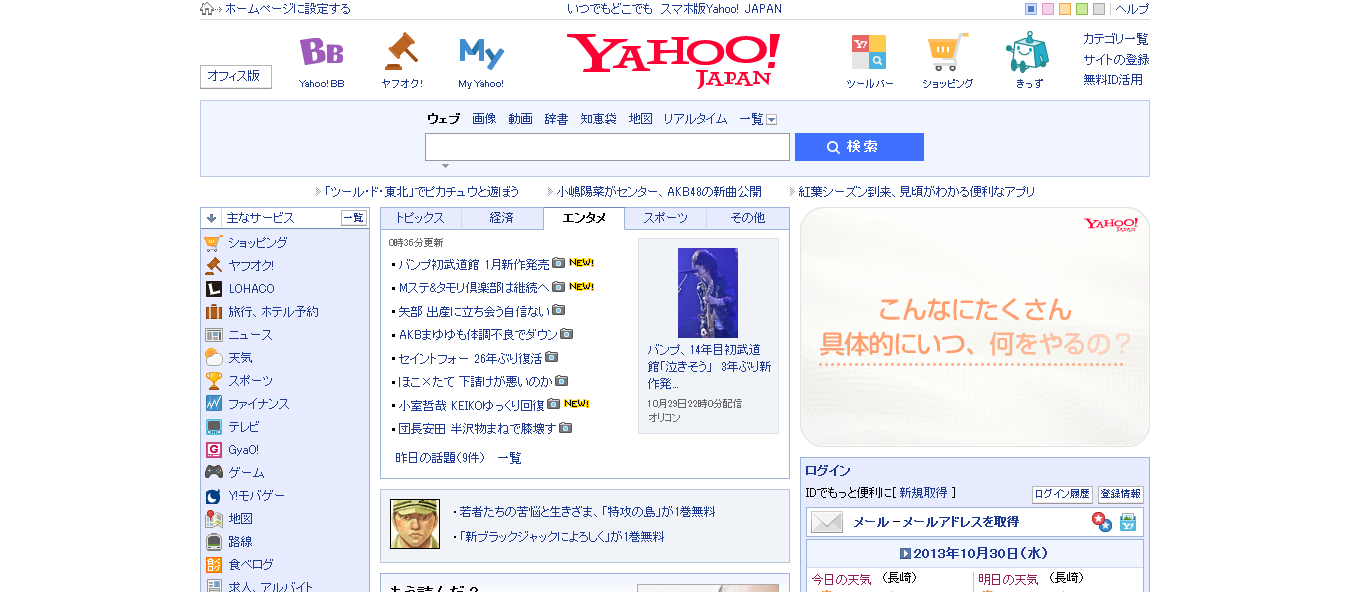The height and width of the screenshot is (592, 1349).
Task: Click the 新規取得 link
Action: click(x=923, y=493)
